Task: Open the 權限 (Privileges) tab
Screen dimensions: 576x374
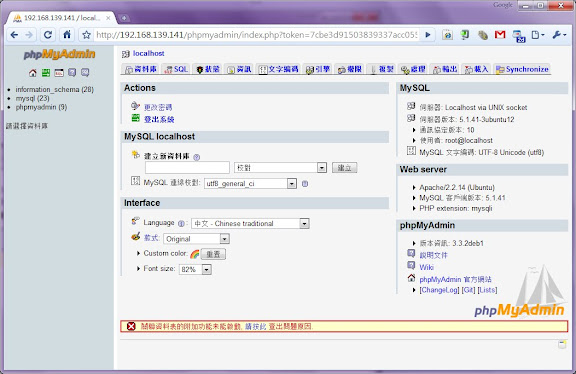Action: point(350,69)
